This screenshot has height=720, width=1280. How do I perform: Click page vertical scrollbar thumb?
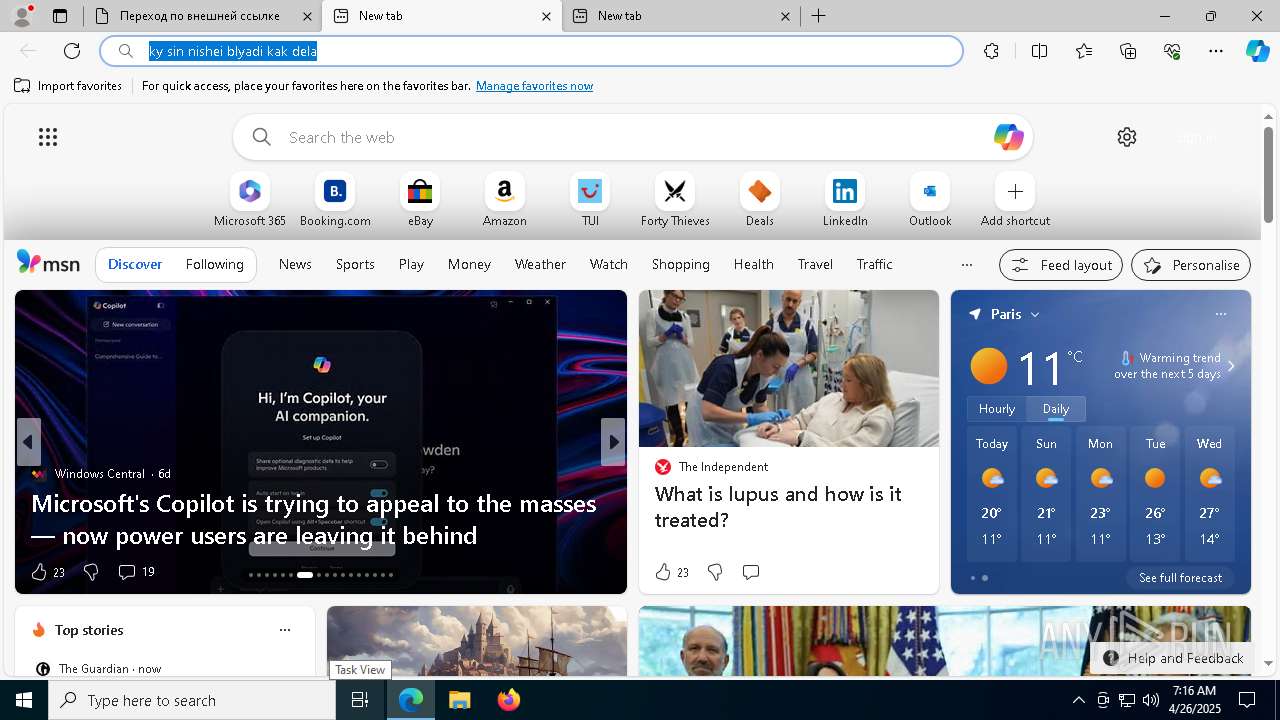point(1268,175)
